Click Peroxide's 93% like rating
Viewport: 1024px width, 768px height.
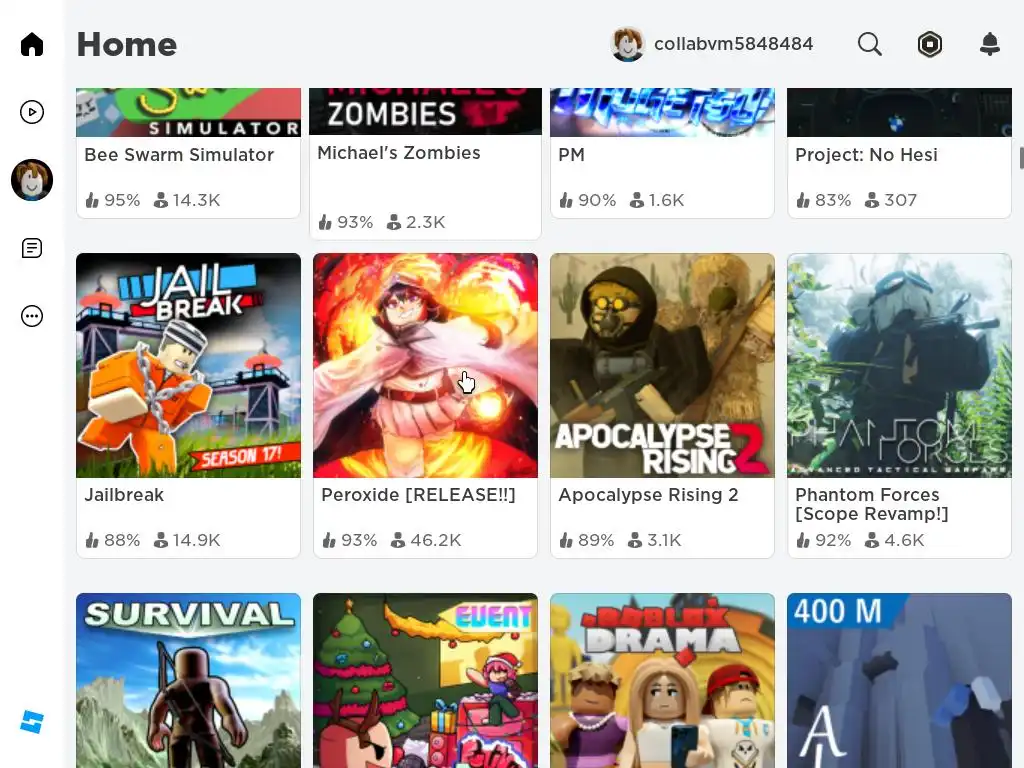[349, 540]
